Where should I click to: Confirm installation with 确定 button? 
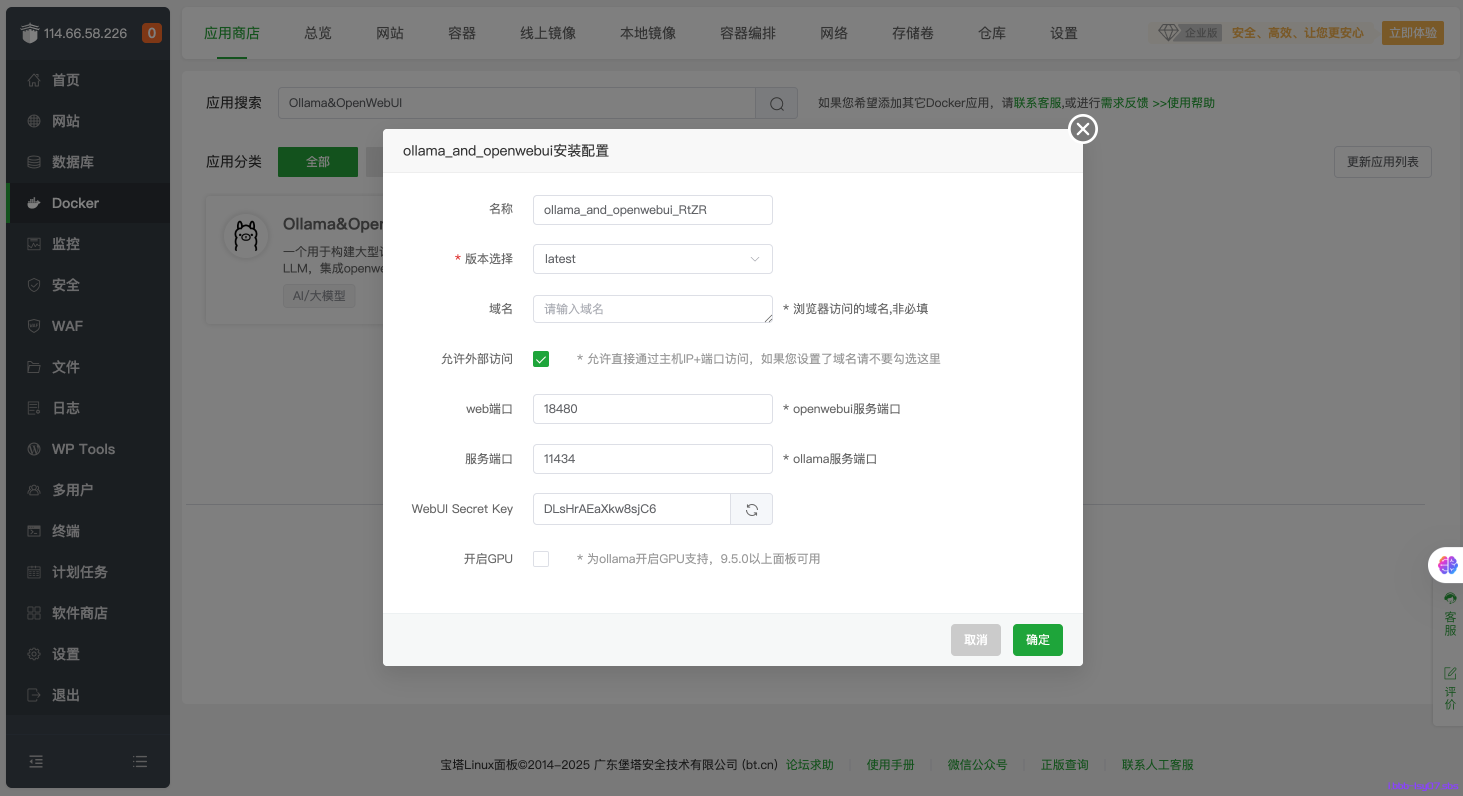pyautogui.click(x=1038, y=640)
